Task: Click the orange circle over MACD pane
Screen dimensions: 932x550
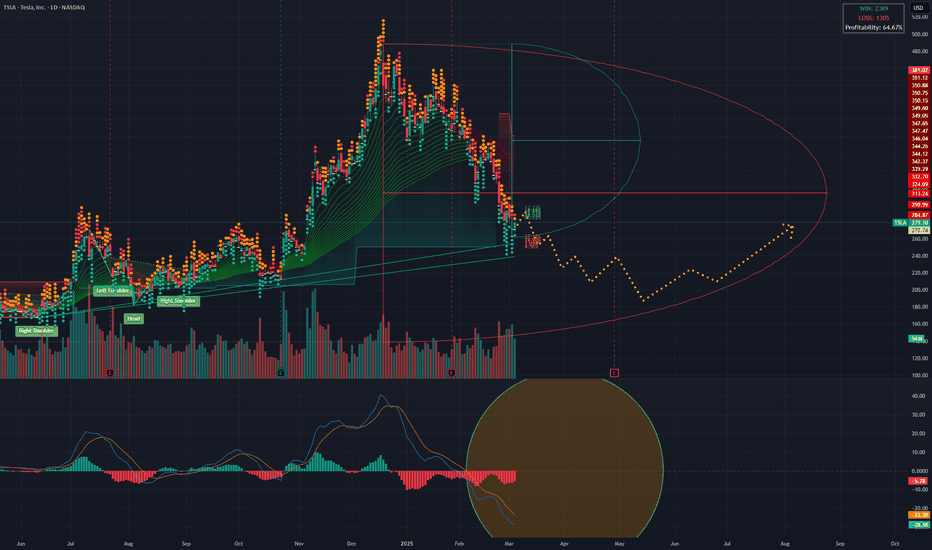Action: (565, 458)
